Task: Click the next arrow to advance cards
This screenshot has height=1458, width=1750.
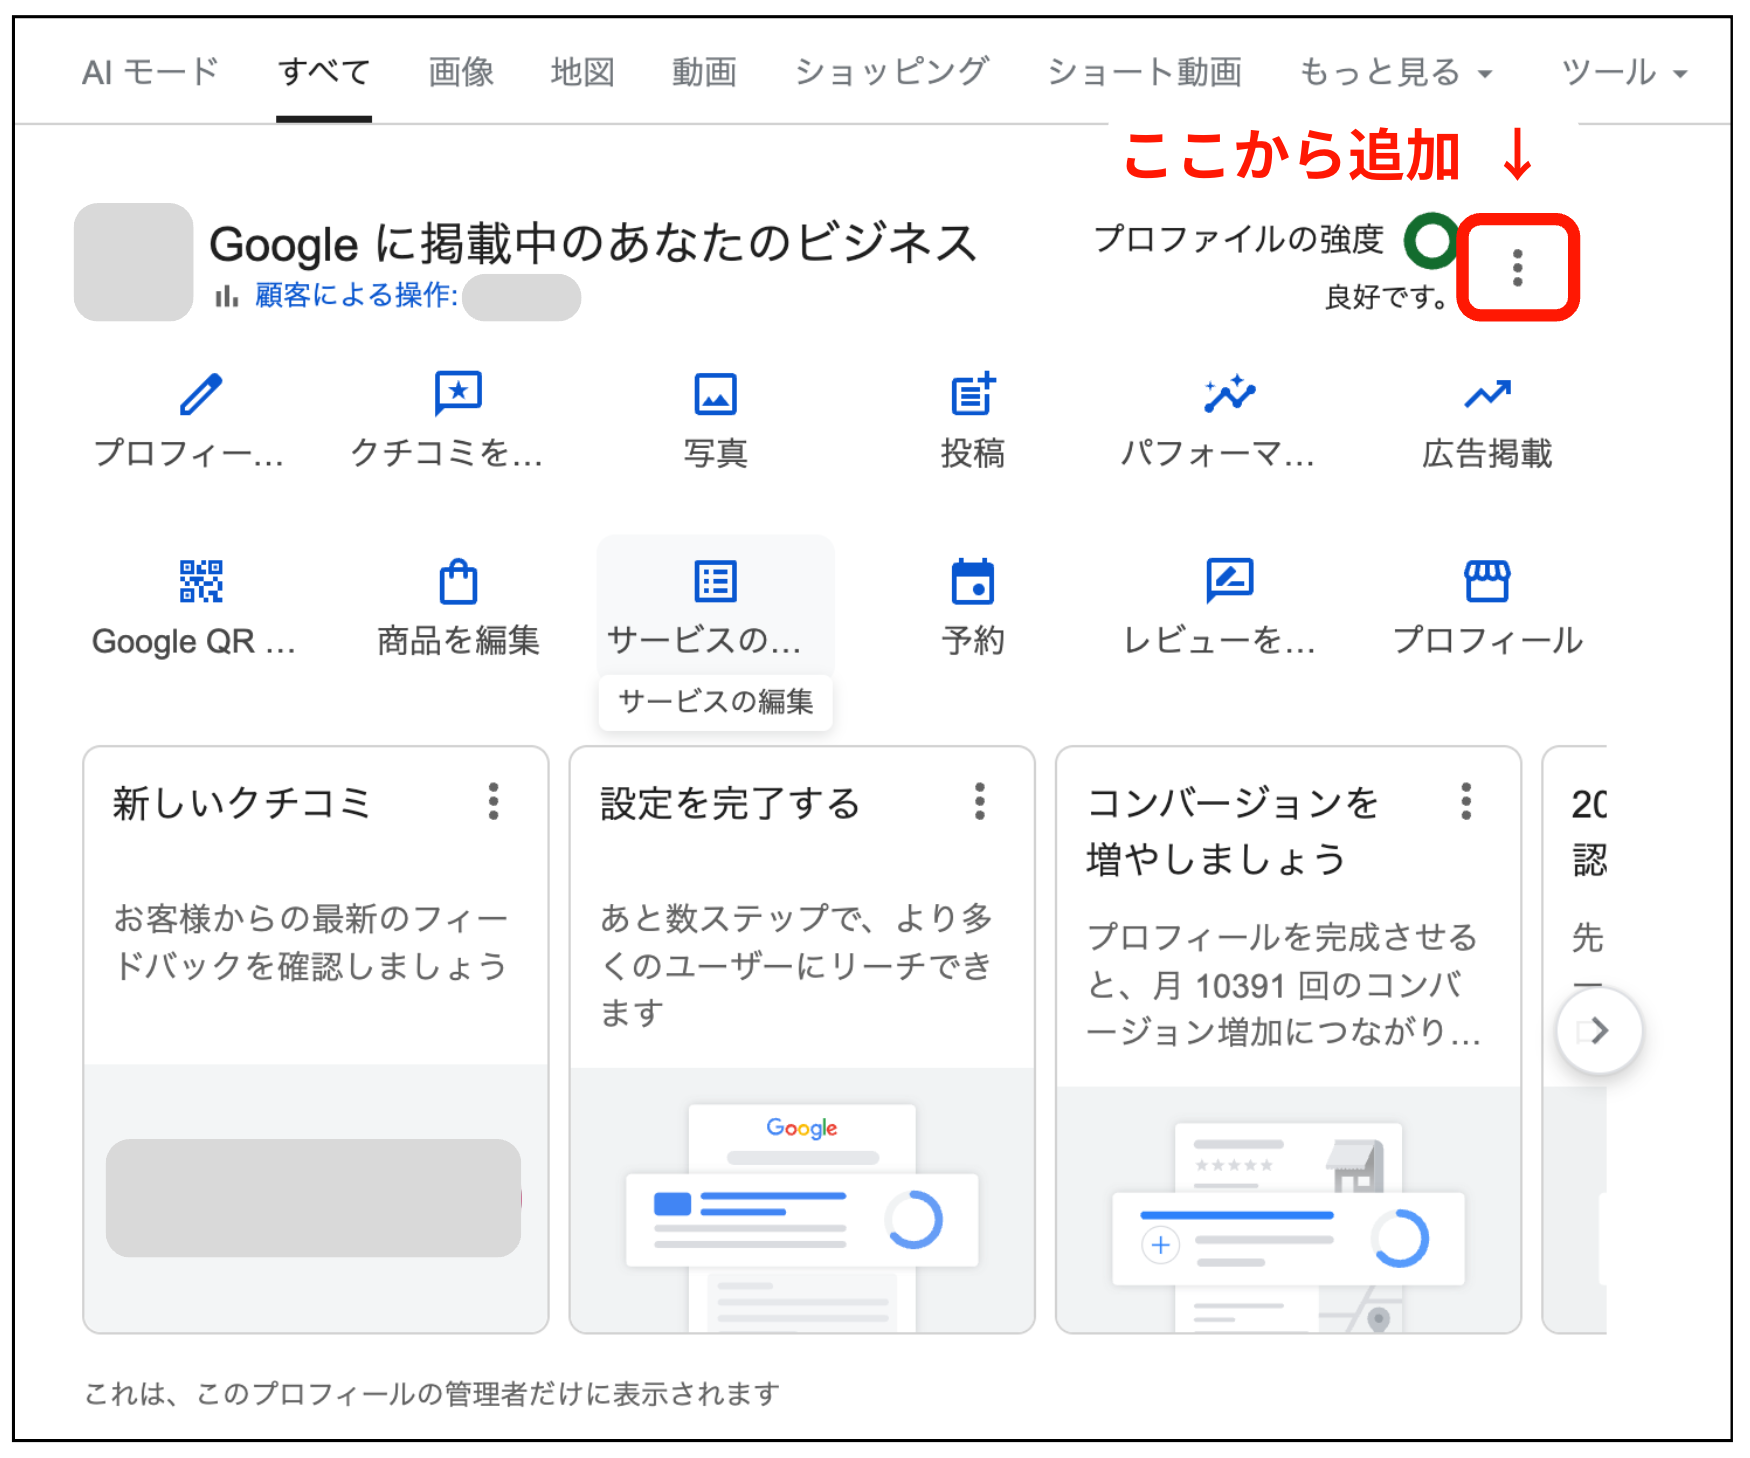Action: tap(1599, 1030)
